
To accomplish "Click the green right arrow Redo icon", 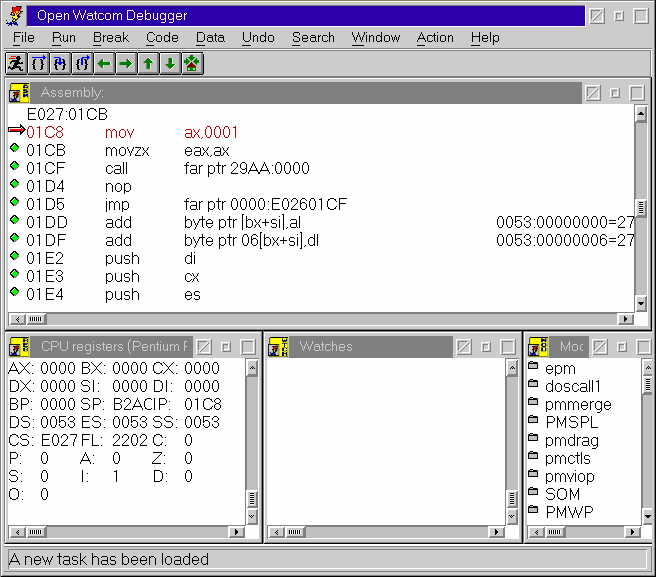I will tap(126, 64).
